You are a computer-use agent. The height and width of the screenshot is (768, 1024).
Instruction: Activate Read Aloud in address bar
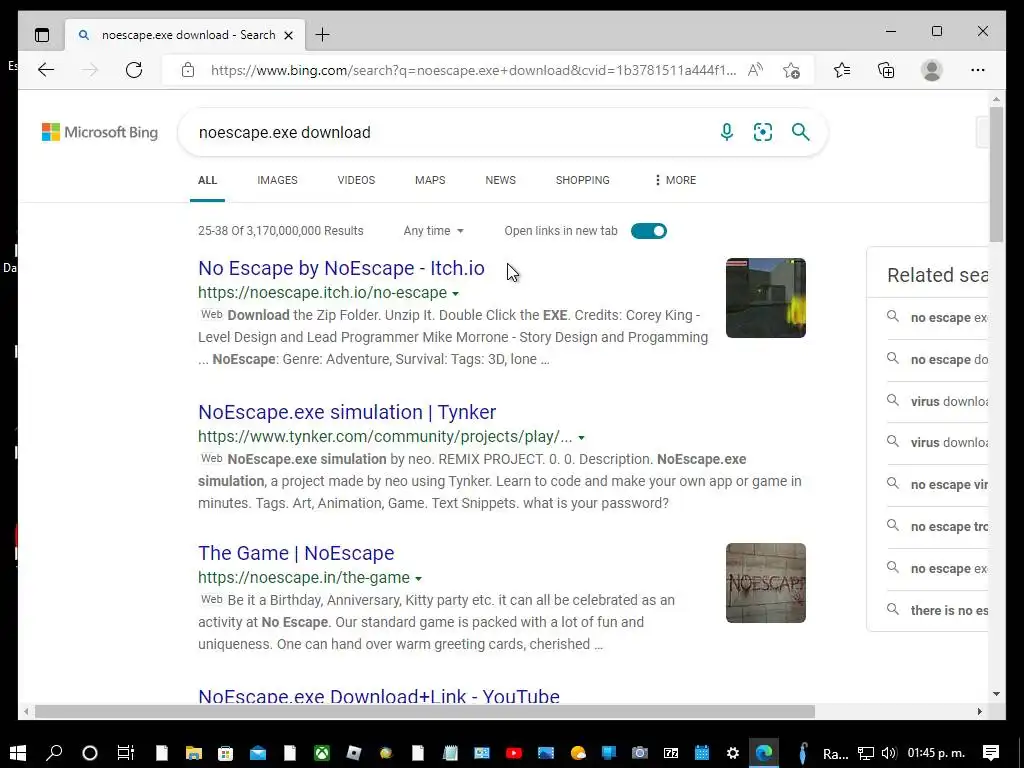(x=756, y=70)
